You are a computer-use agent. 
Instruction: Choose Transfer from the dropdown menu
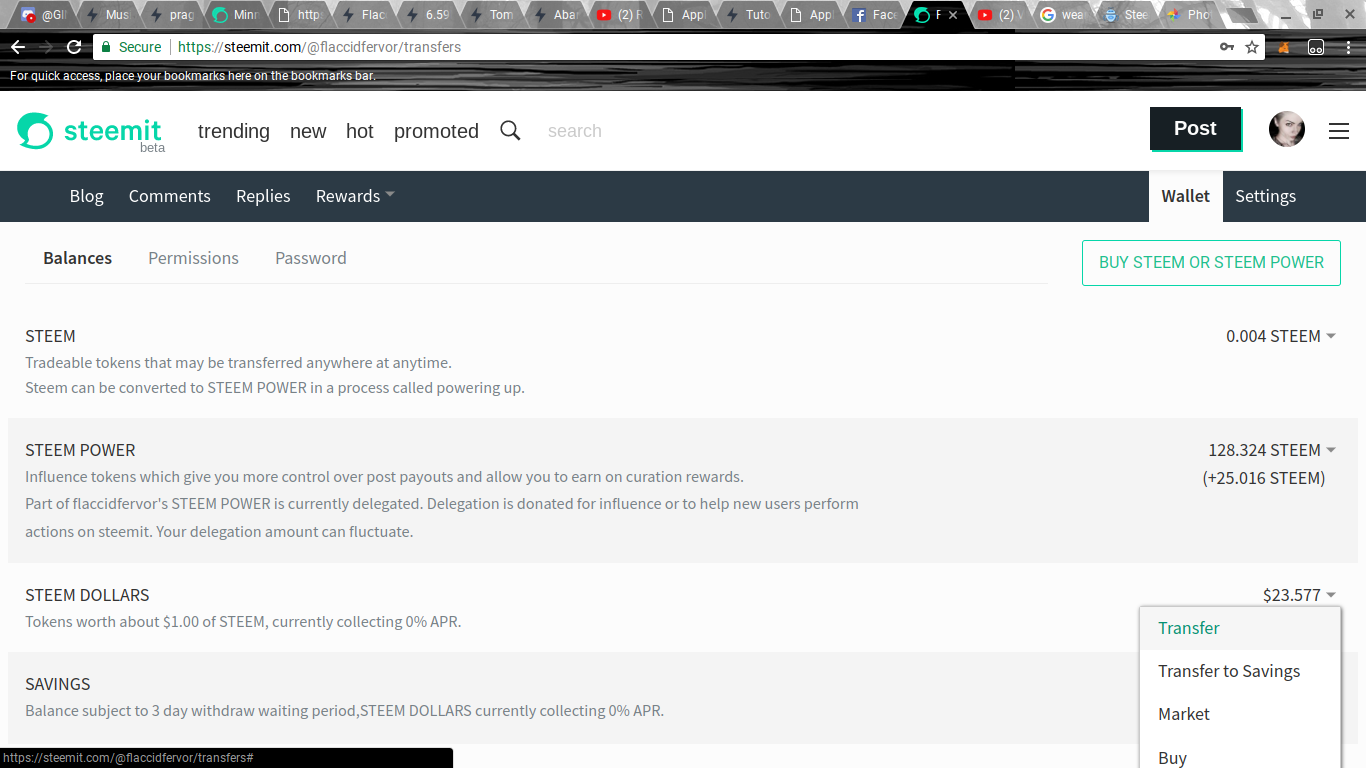click(x=1240, y=628)
